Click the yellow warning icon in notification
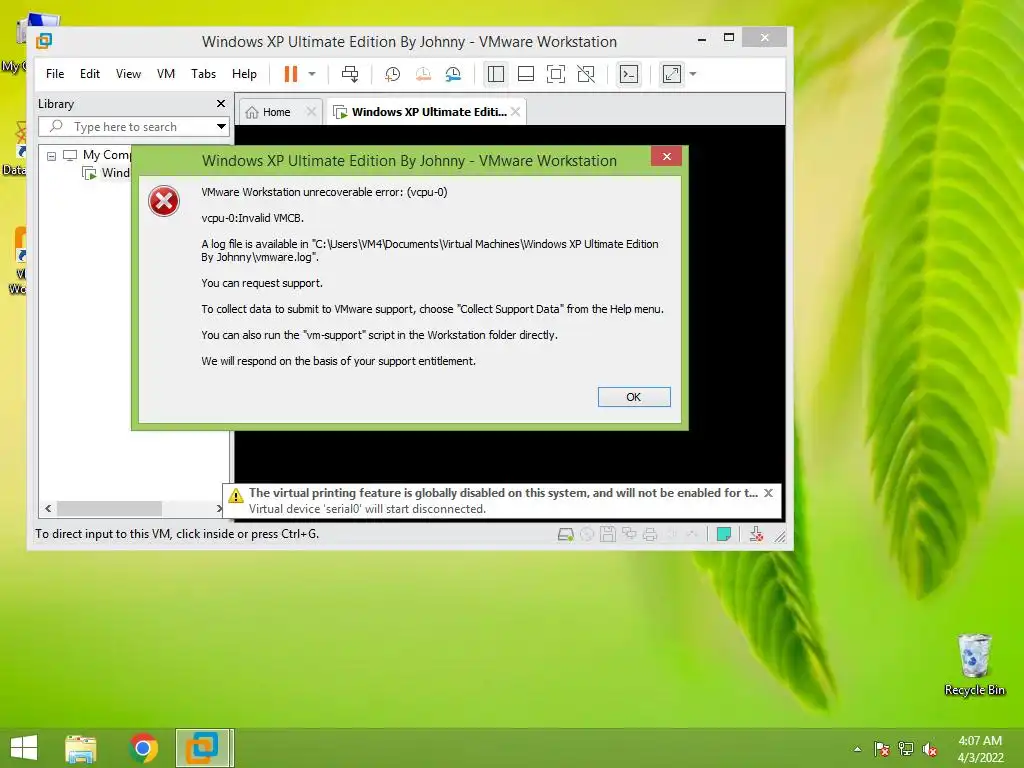The image size is (1024, 768). (236, 496)
